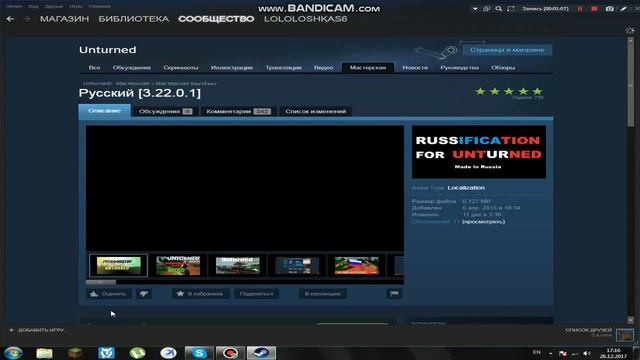
Task: Select the second Unturned logo thumbnail
Action: [x=178, y=266]
